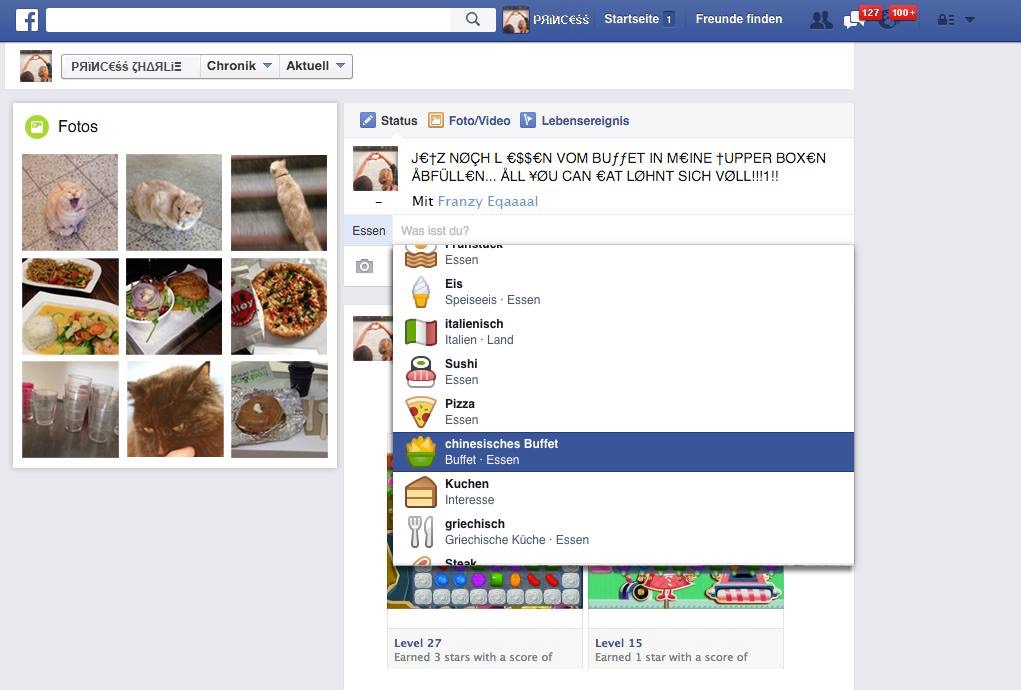Choose 'griechisch' from the food list
This screenshot has height=690, width=1021.
coord(623,532)
